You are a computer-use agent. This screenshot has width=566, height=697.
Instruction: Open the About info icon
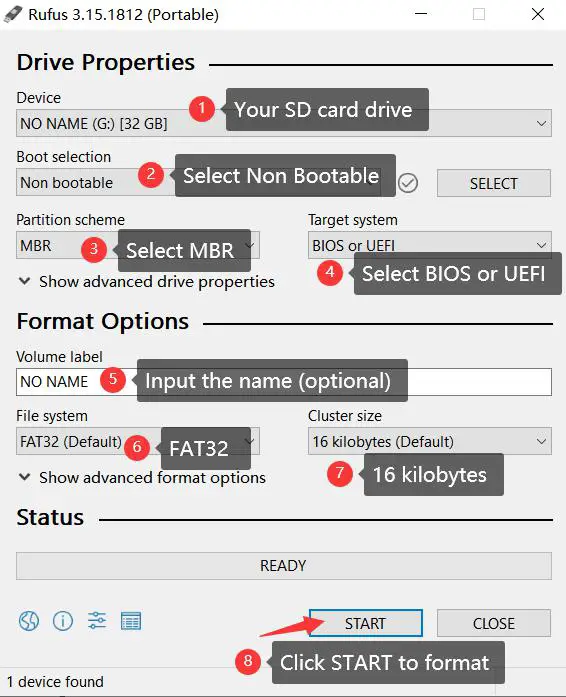click(63, 621)
